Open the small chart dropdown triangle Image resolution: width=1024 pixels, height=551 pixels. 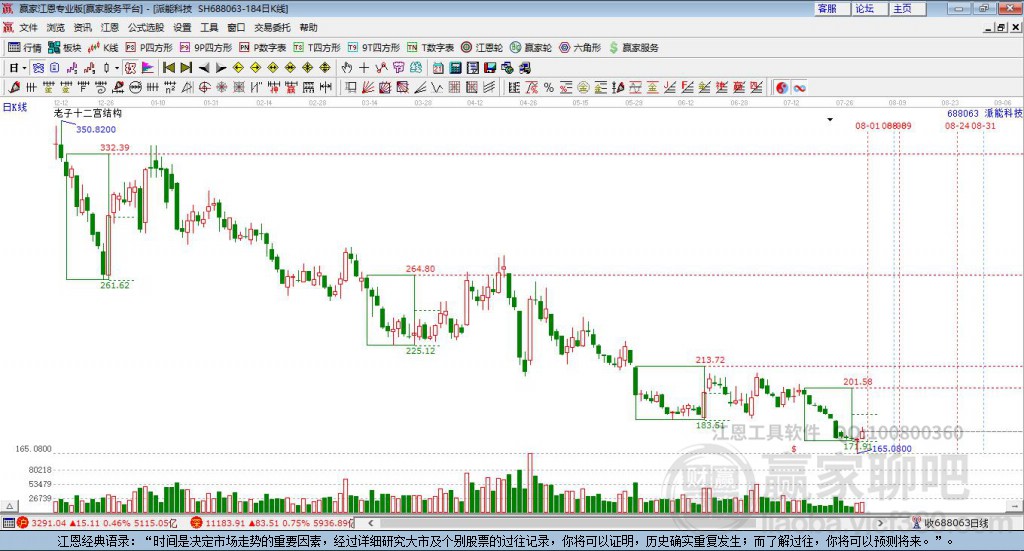click(x=830, y=119)
